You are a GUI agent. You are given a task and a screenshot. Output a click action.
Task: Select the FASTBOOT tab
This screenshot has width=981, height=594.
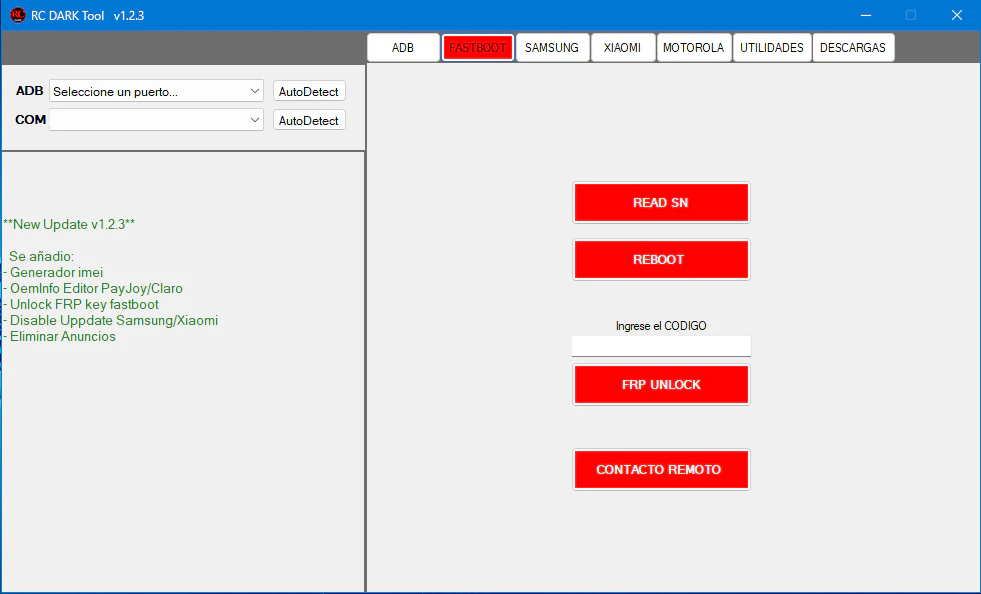(477, 48)
